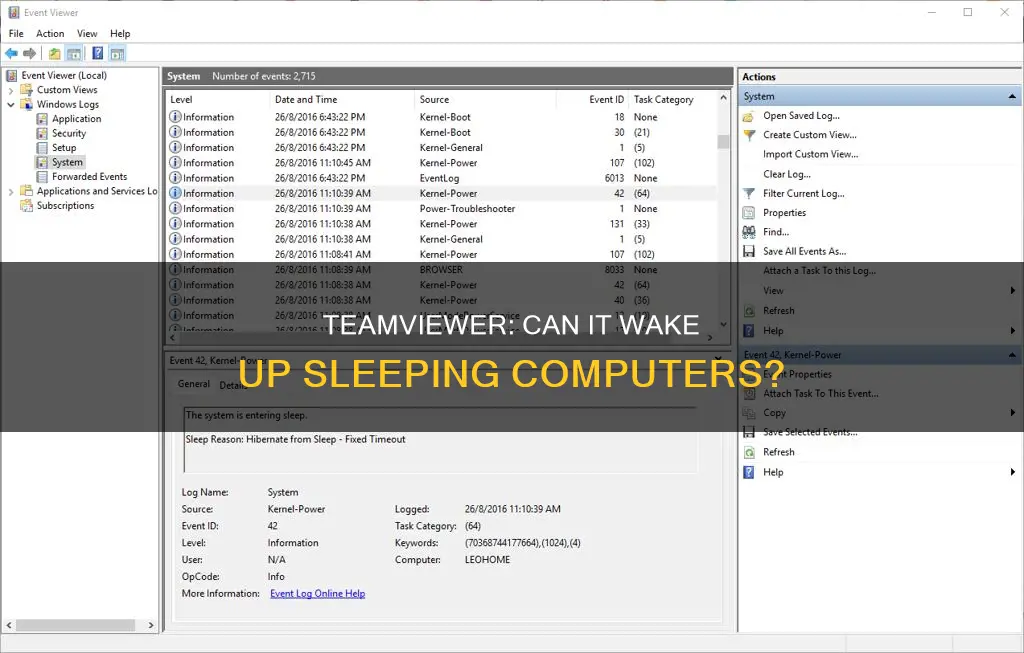Click Import Custom View action
The width and height of the screenshot is (1024, 653).
tap(810, 154)
